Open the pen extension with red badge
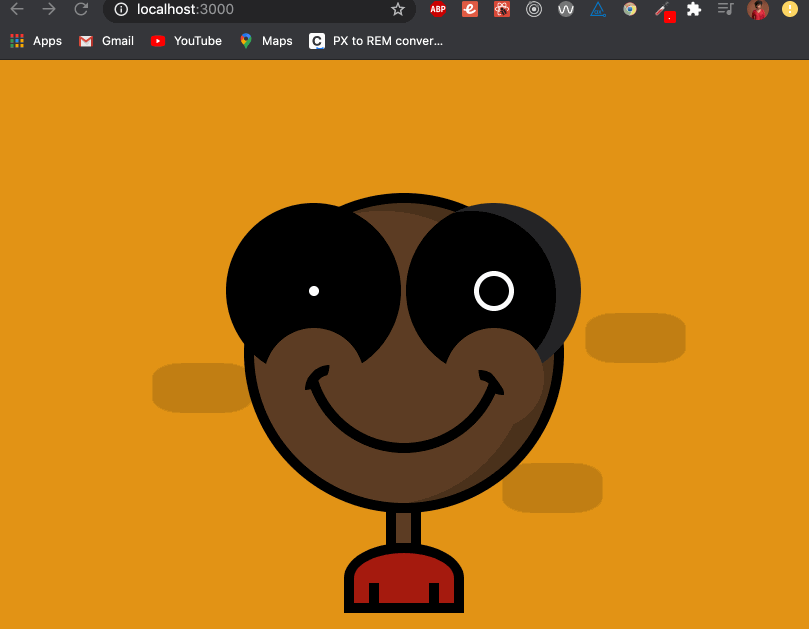 pos(665,11)
